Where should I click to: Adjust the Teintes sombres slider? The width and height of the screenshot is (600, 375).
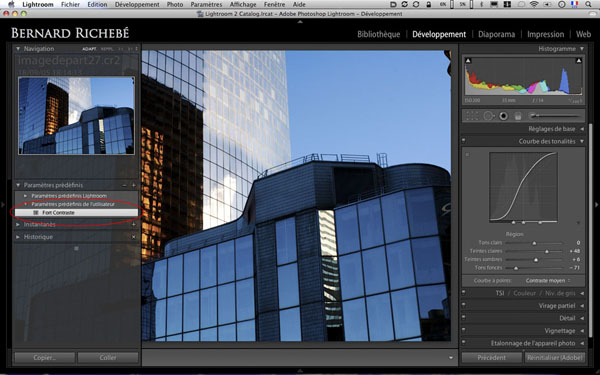(534, 259)
